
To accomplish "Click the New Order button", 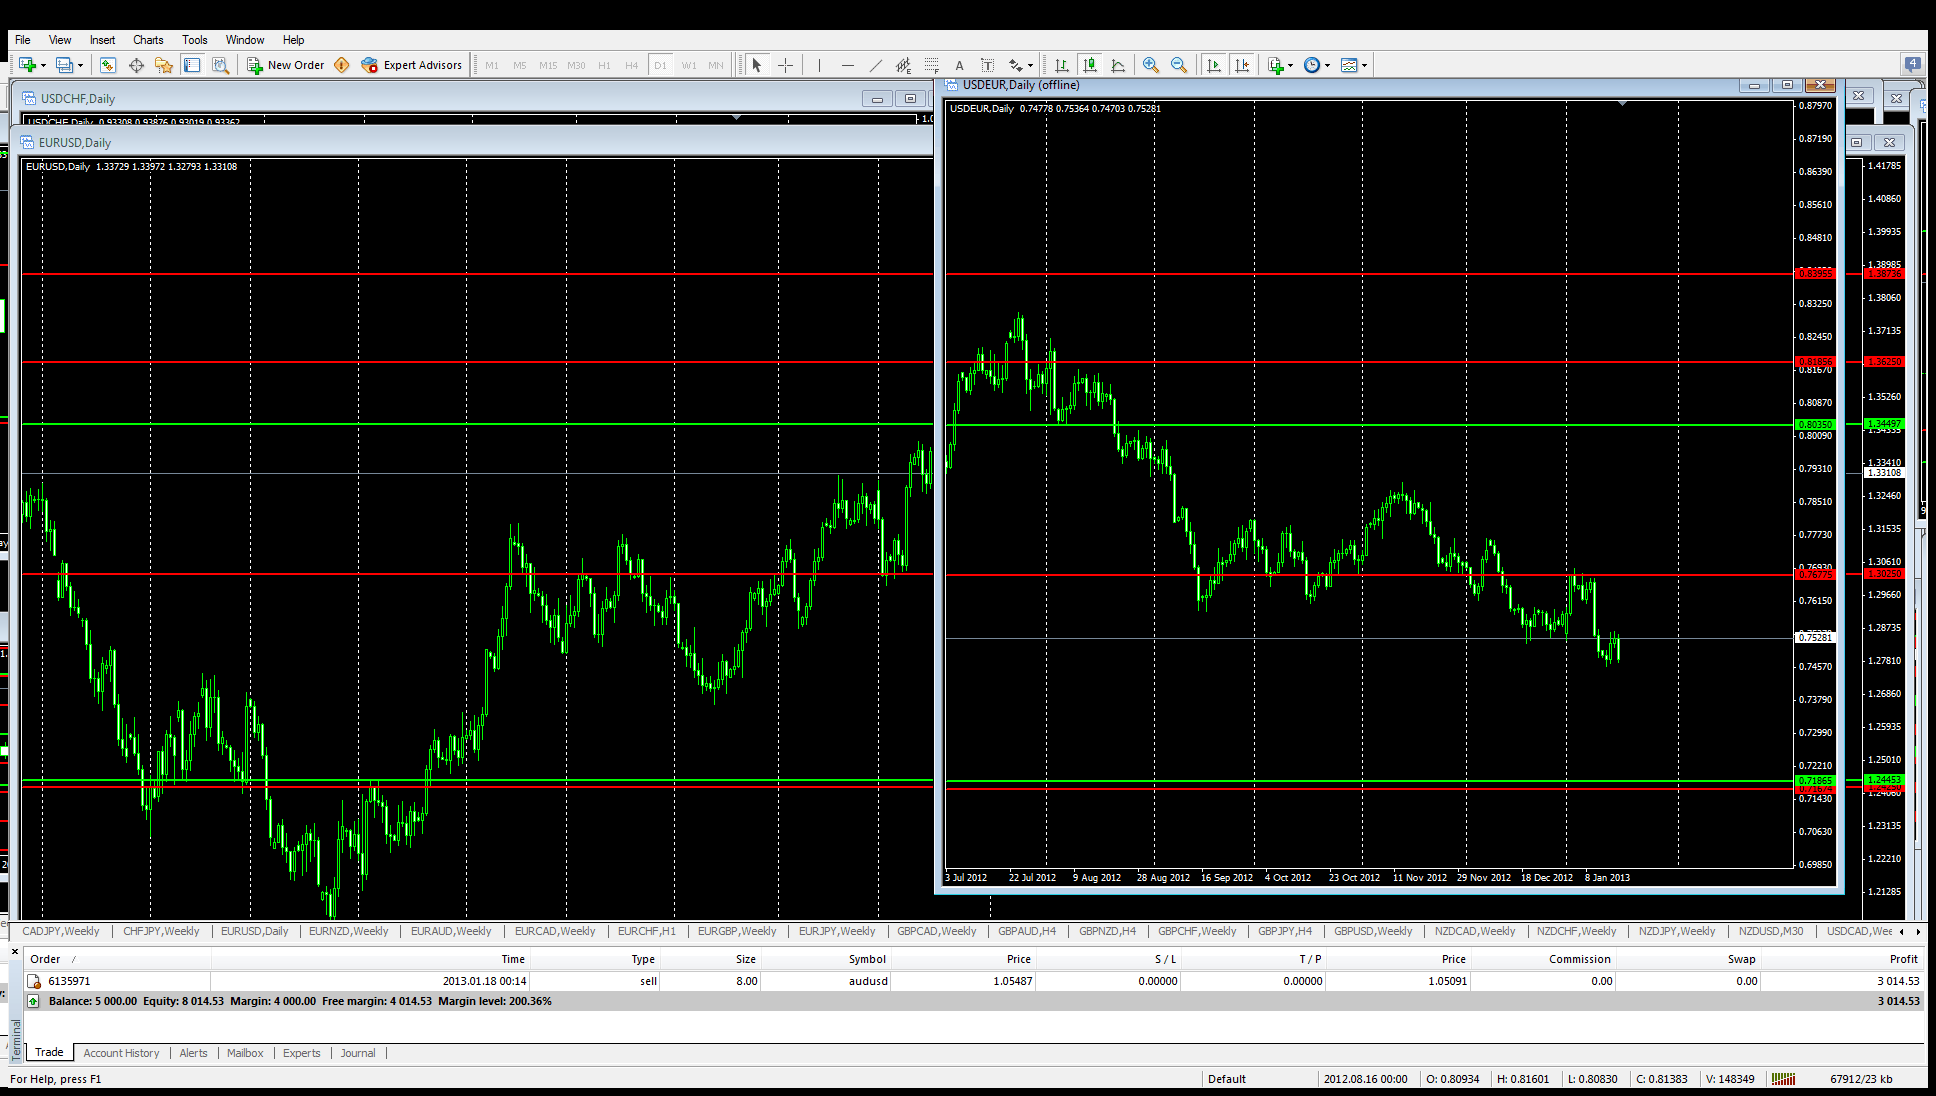I will 286,65.
